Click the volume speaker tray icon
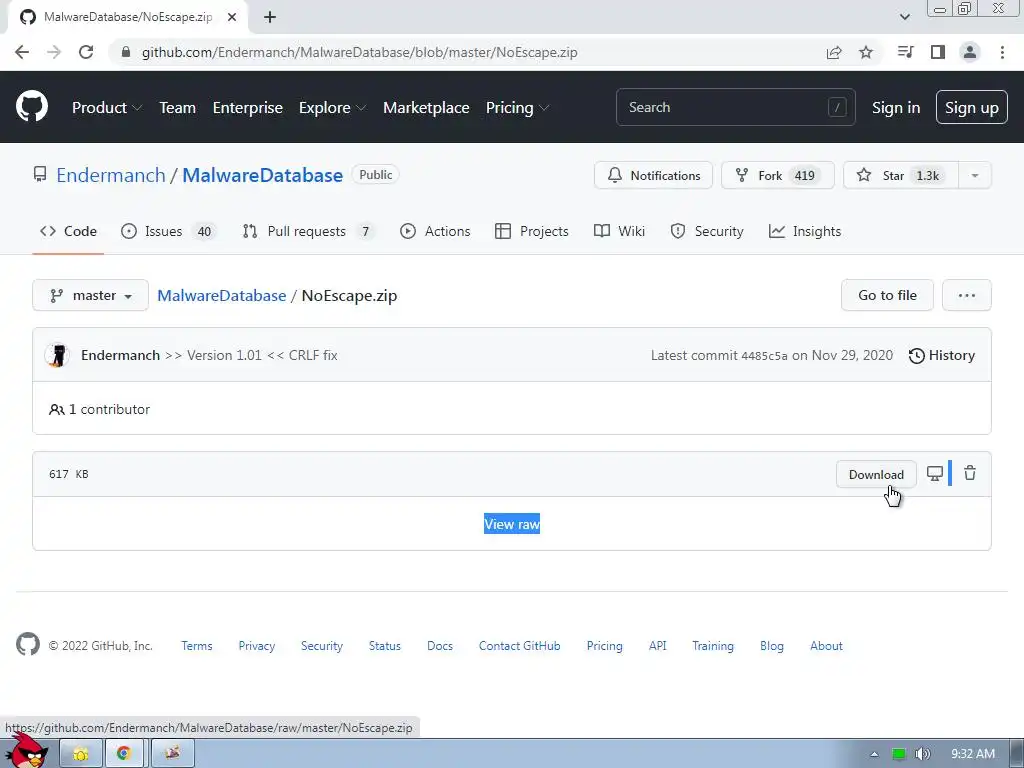 922,754
